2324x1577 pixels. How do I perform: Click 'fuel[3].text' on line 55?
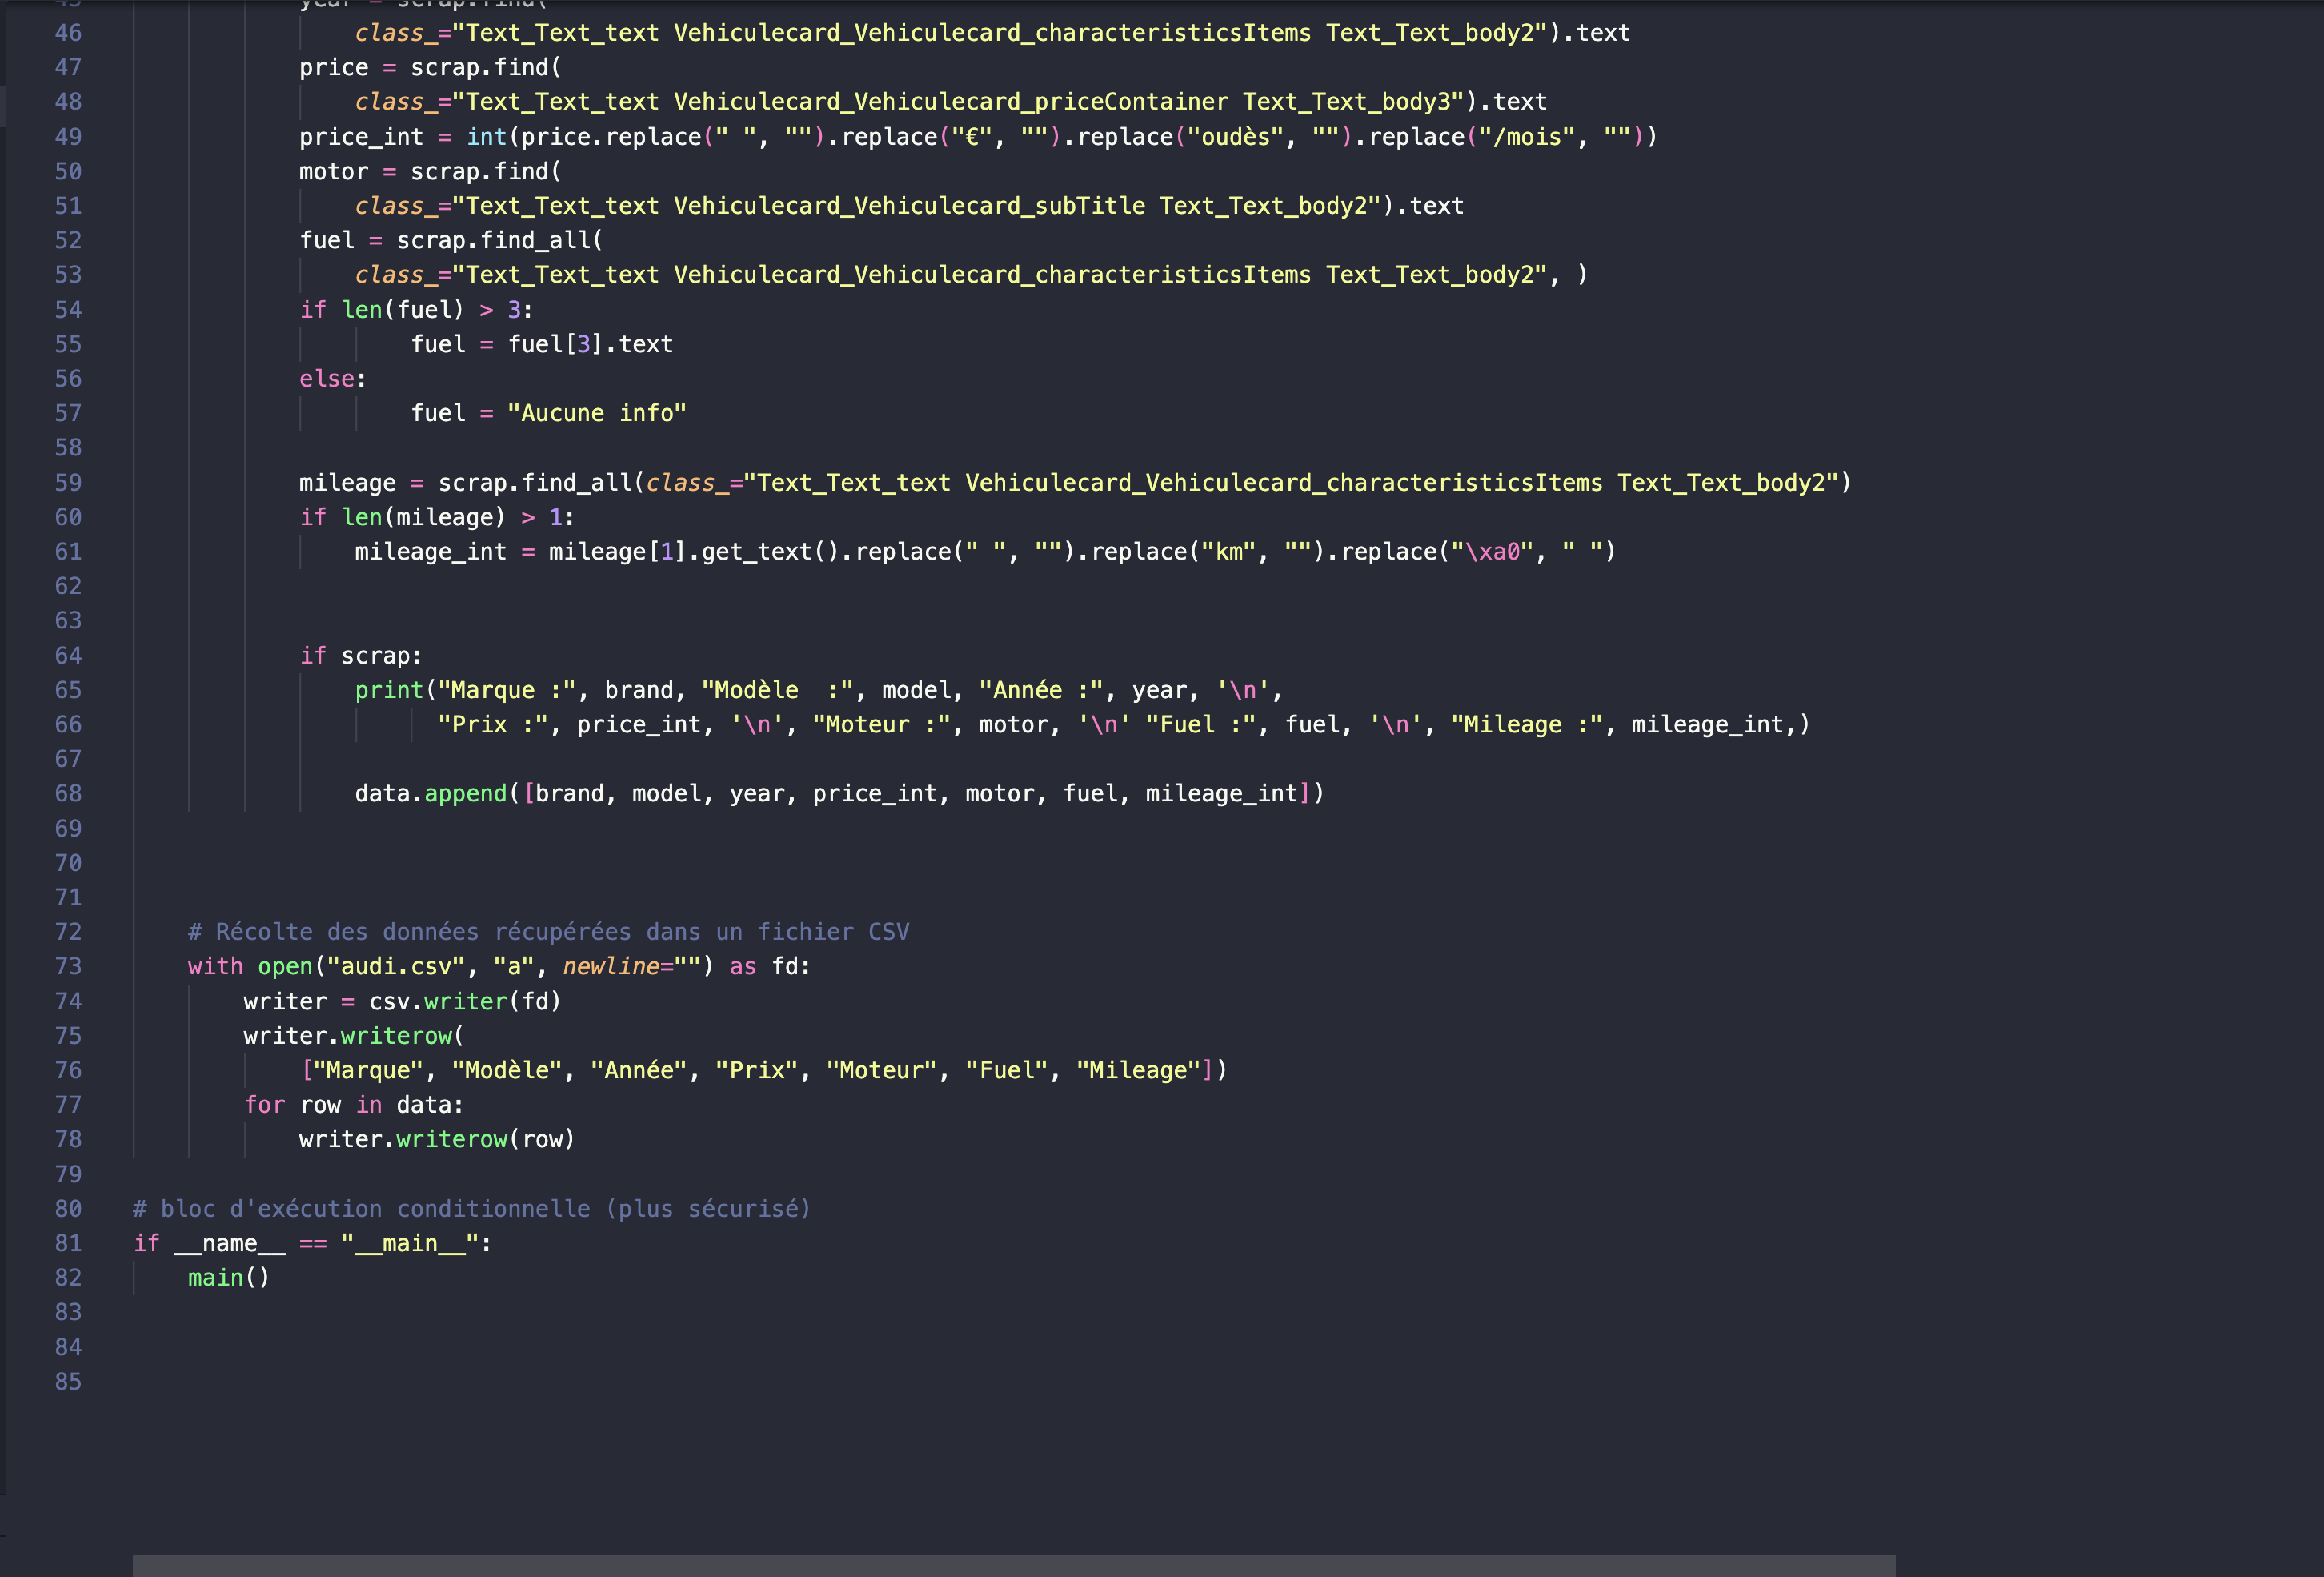(x=590, y=345)
